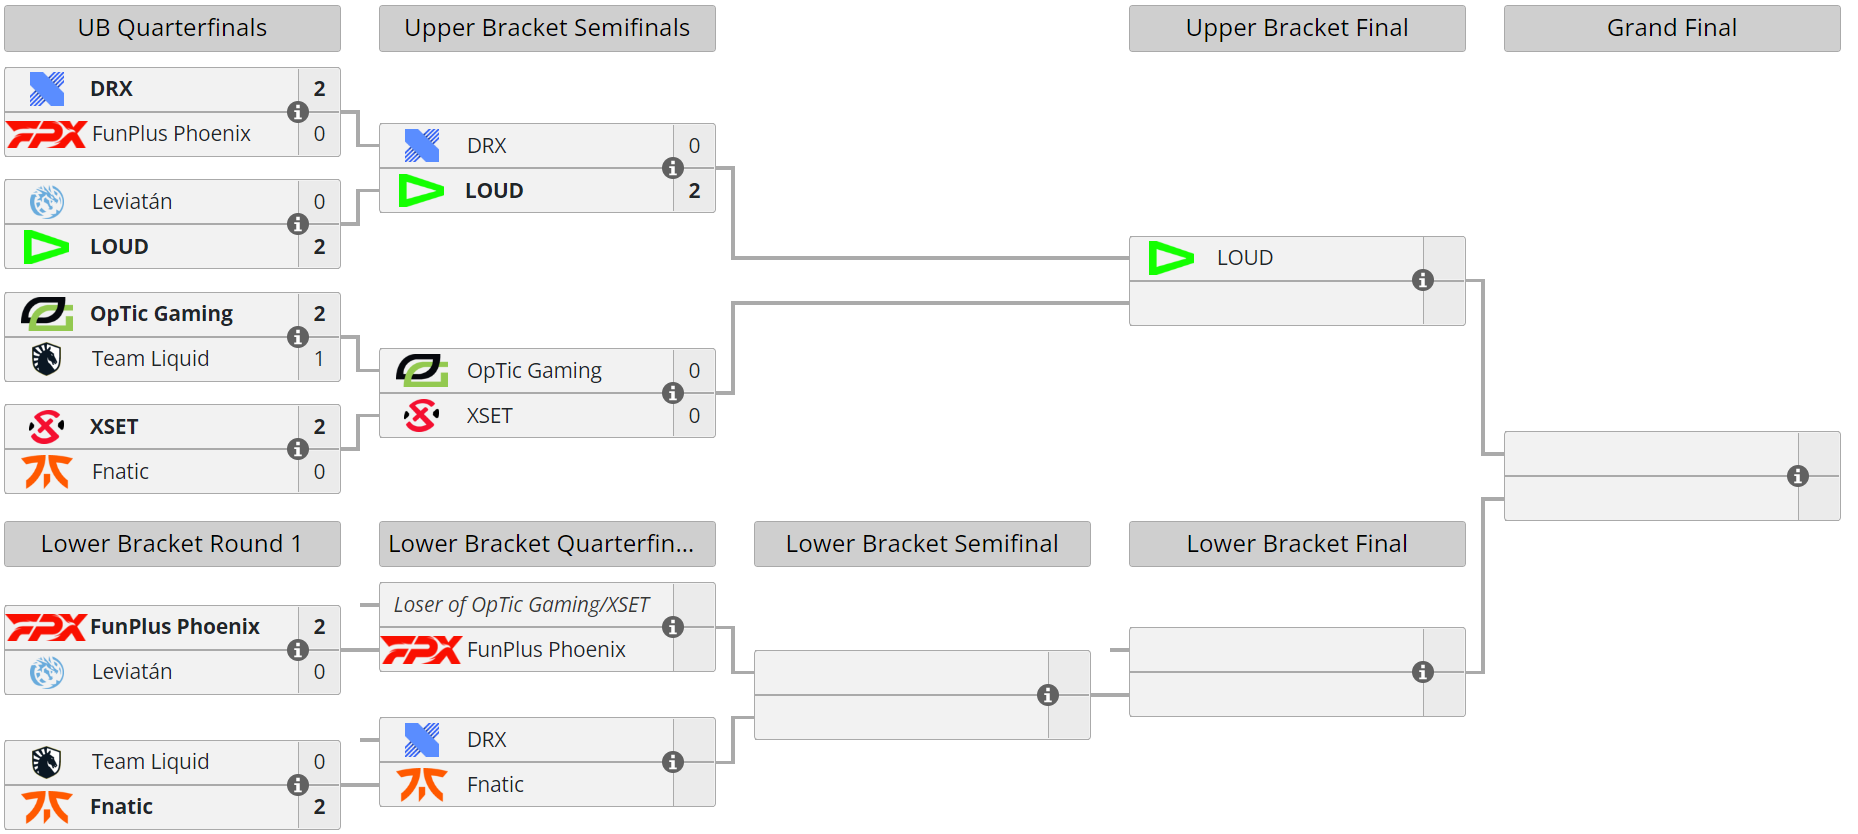Show match details for OpTic Gaming vs Team Liquid
This screenshot has height=834, width=1858.
pos(298,337)
